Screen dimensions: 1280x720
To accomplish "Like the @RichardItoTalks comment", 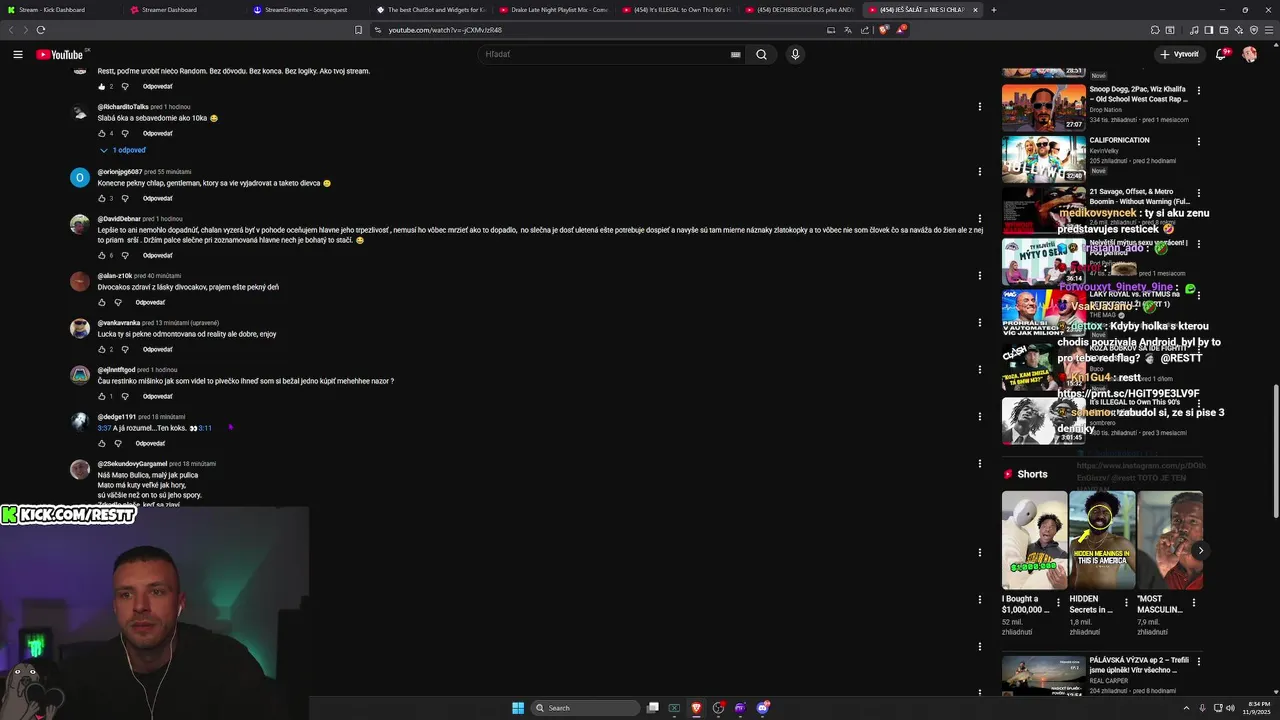I will click(101, 133).
